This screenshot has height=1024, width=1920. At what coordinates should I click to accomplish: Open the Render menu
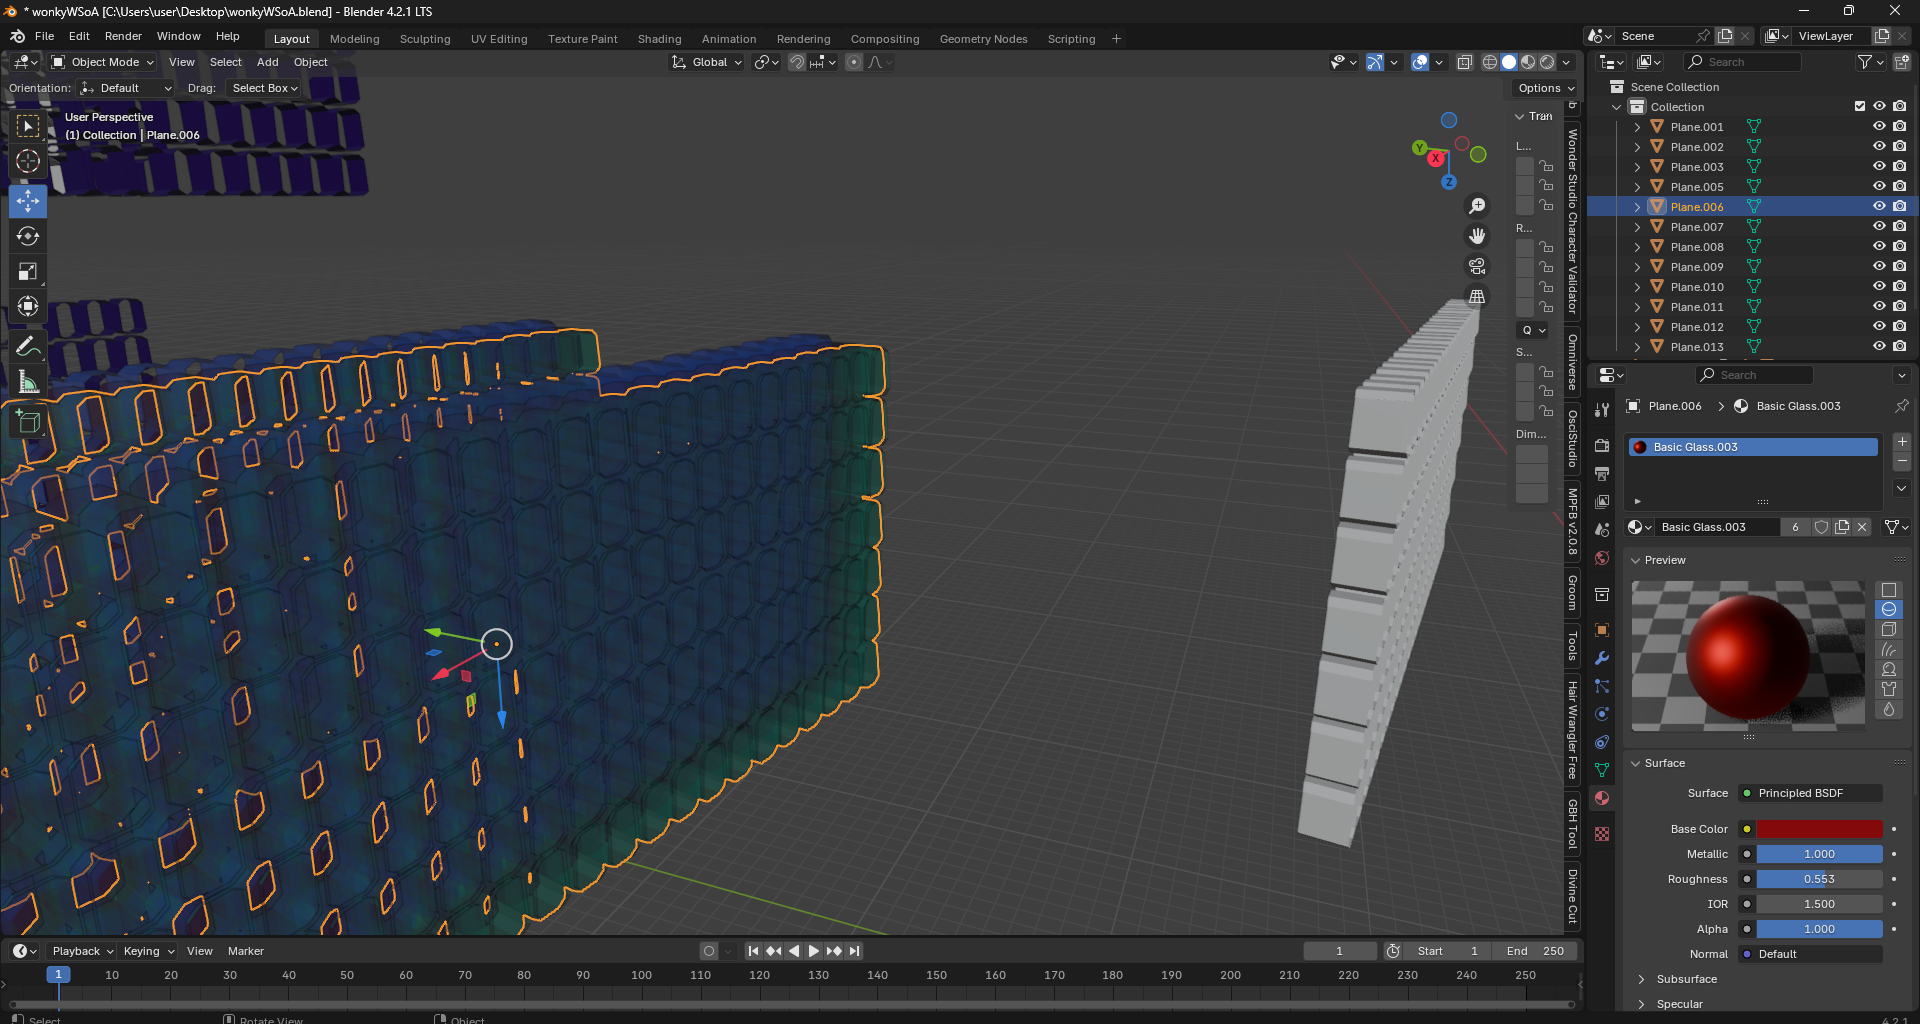click(x=123, y=36)
